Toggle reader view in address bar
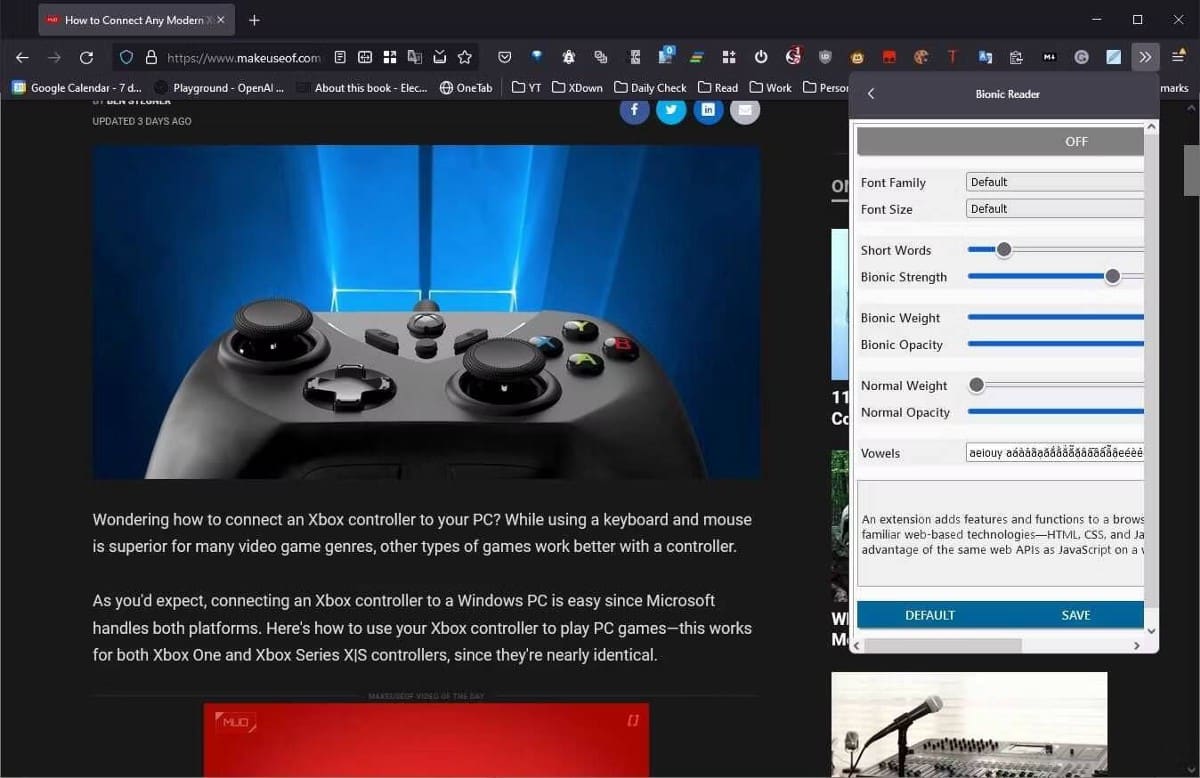Screen dimensions: 1200x778 pos(340,58)
